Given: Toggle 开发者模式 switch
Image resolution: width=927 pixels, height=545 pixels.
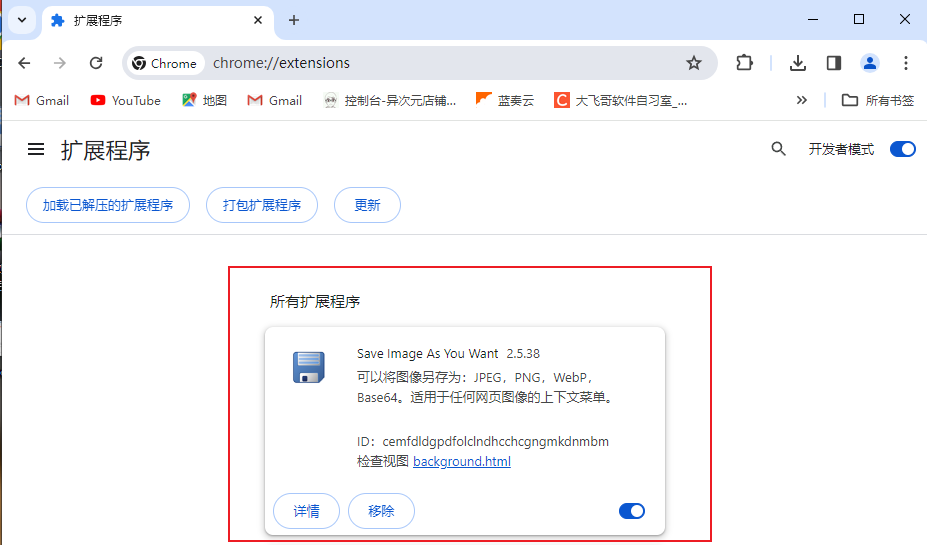Looking at the screenshot, I should (903, 149).
